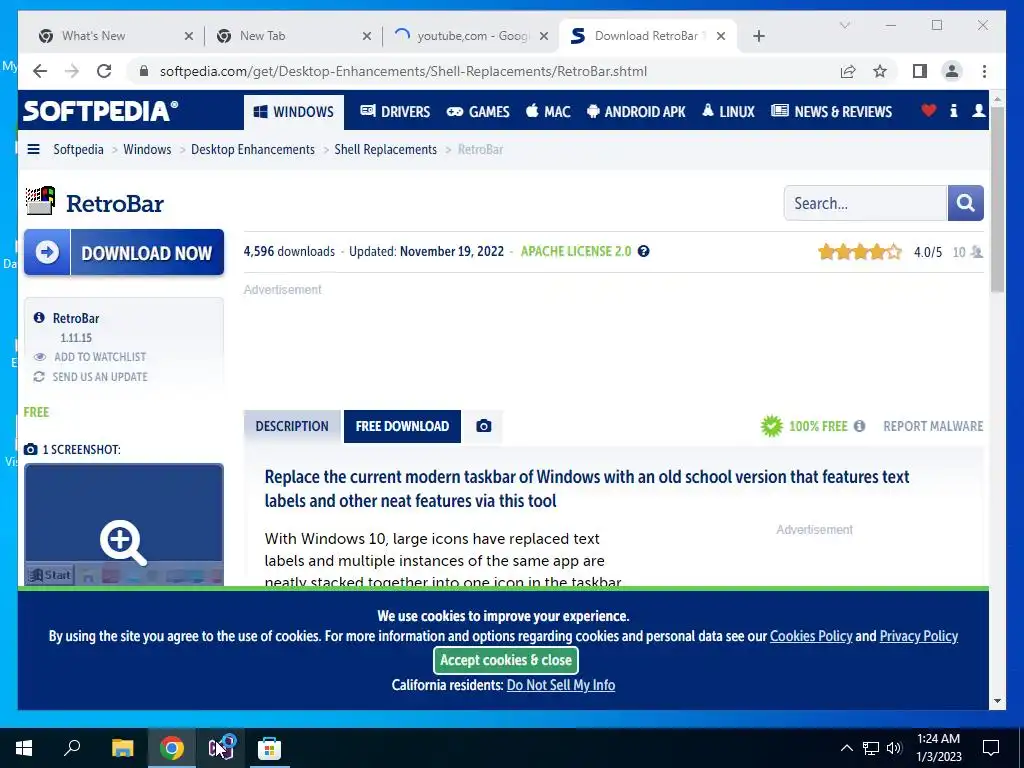Reload the Softpedia page
The width and height of the screenshot is (1024, 768).
(104, 71)
